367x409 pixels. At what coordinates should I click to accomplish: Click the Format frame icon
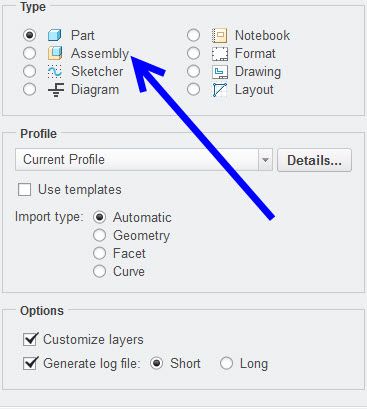pos(220,53)
